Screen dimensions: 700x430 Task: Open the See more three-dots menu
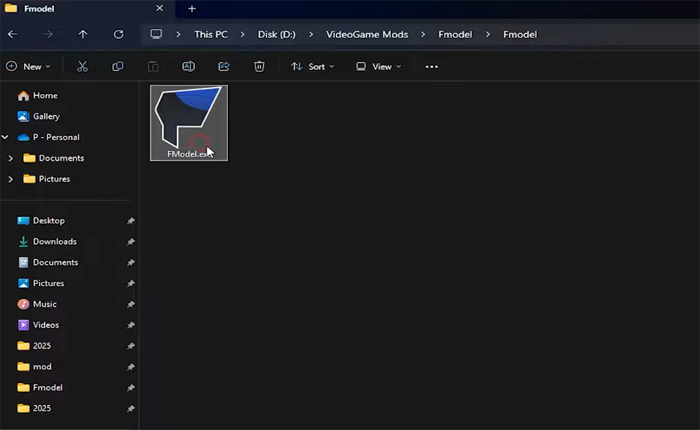(432, 67)
